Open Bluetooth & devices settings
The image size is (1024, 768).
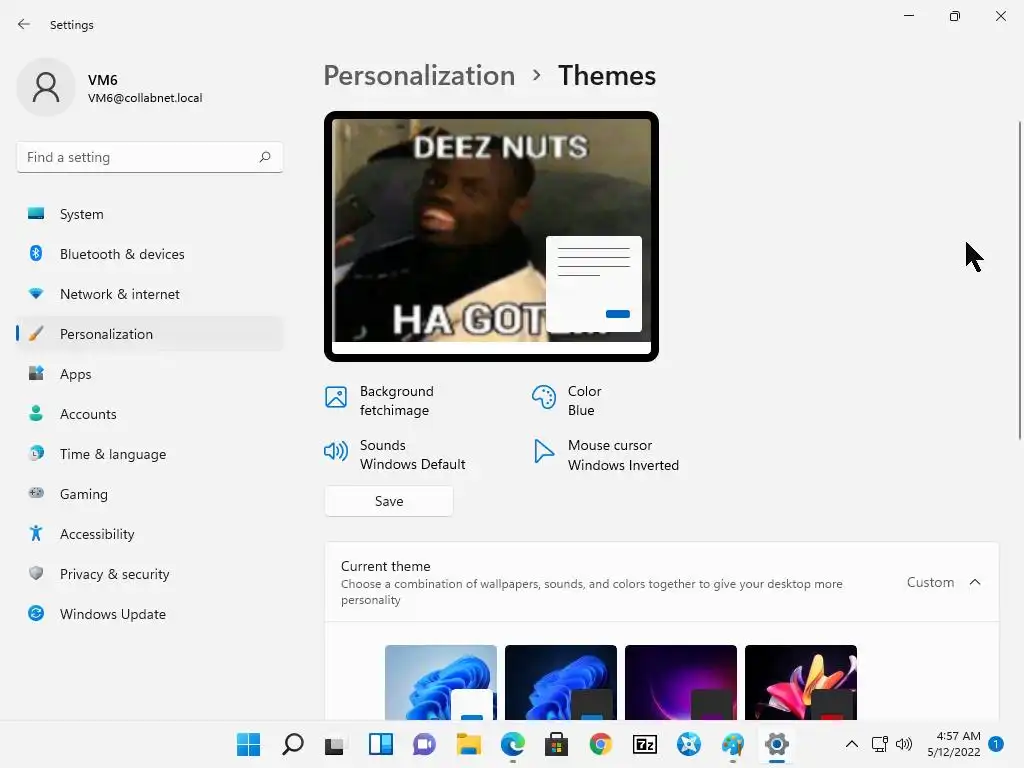150,254
